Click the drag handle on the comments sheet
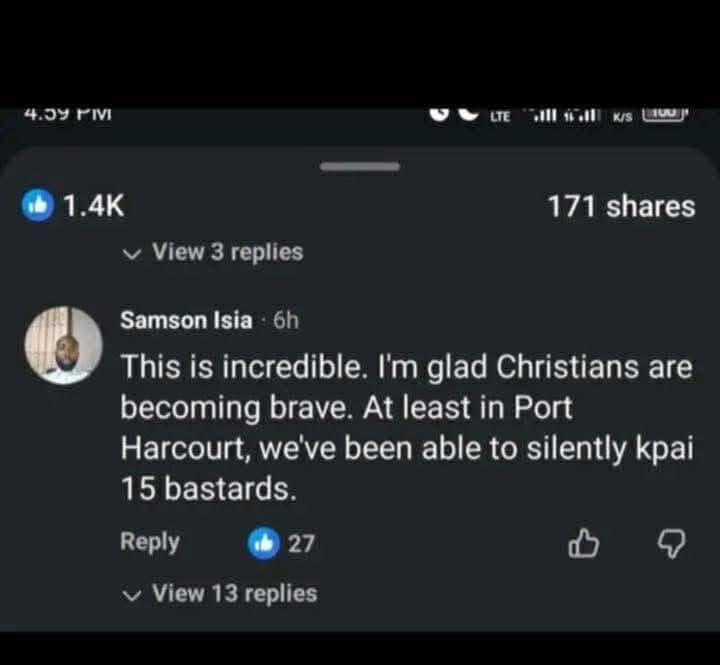Image resolution: width=720 pixels, height=665 pixels. tap(360, 166)
